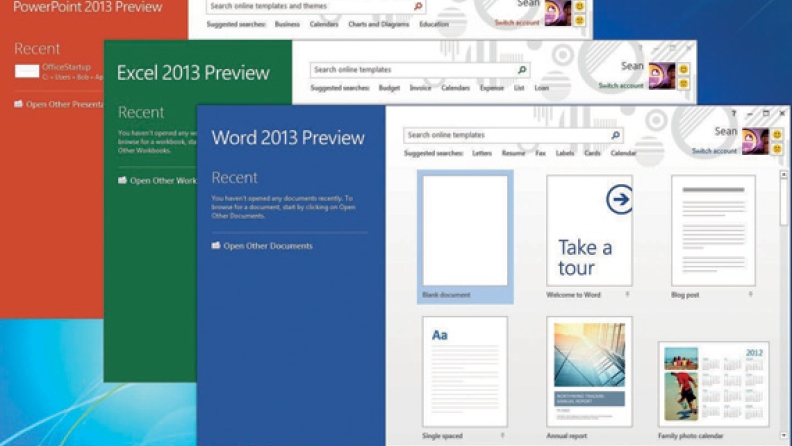Open Other Presentations in PowerPoint window
The width and height of the screenshot is (792, 446).
[64, 105]
